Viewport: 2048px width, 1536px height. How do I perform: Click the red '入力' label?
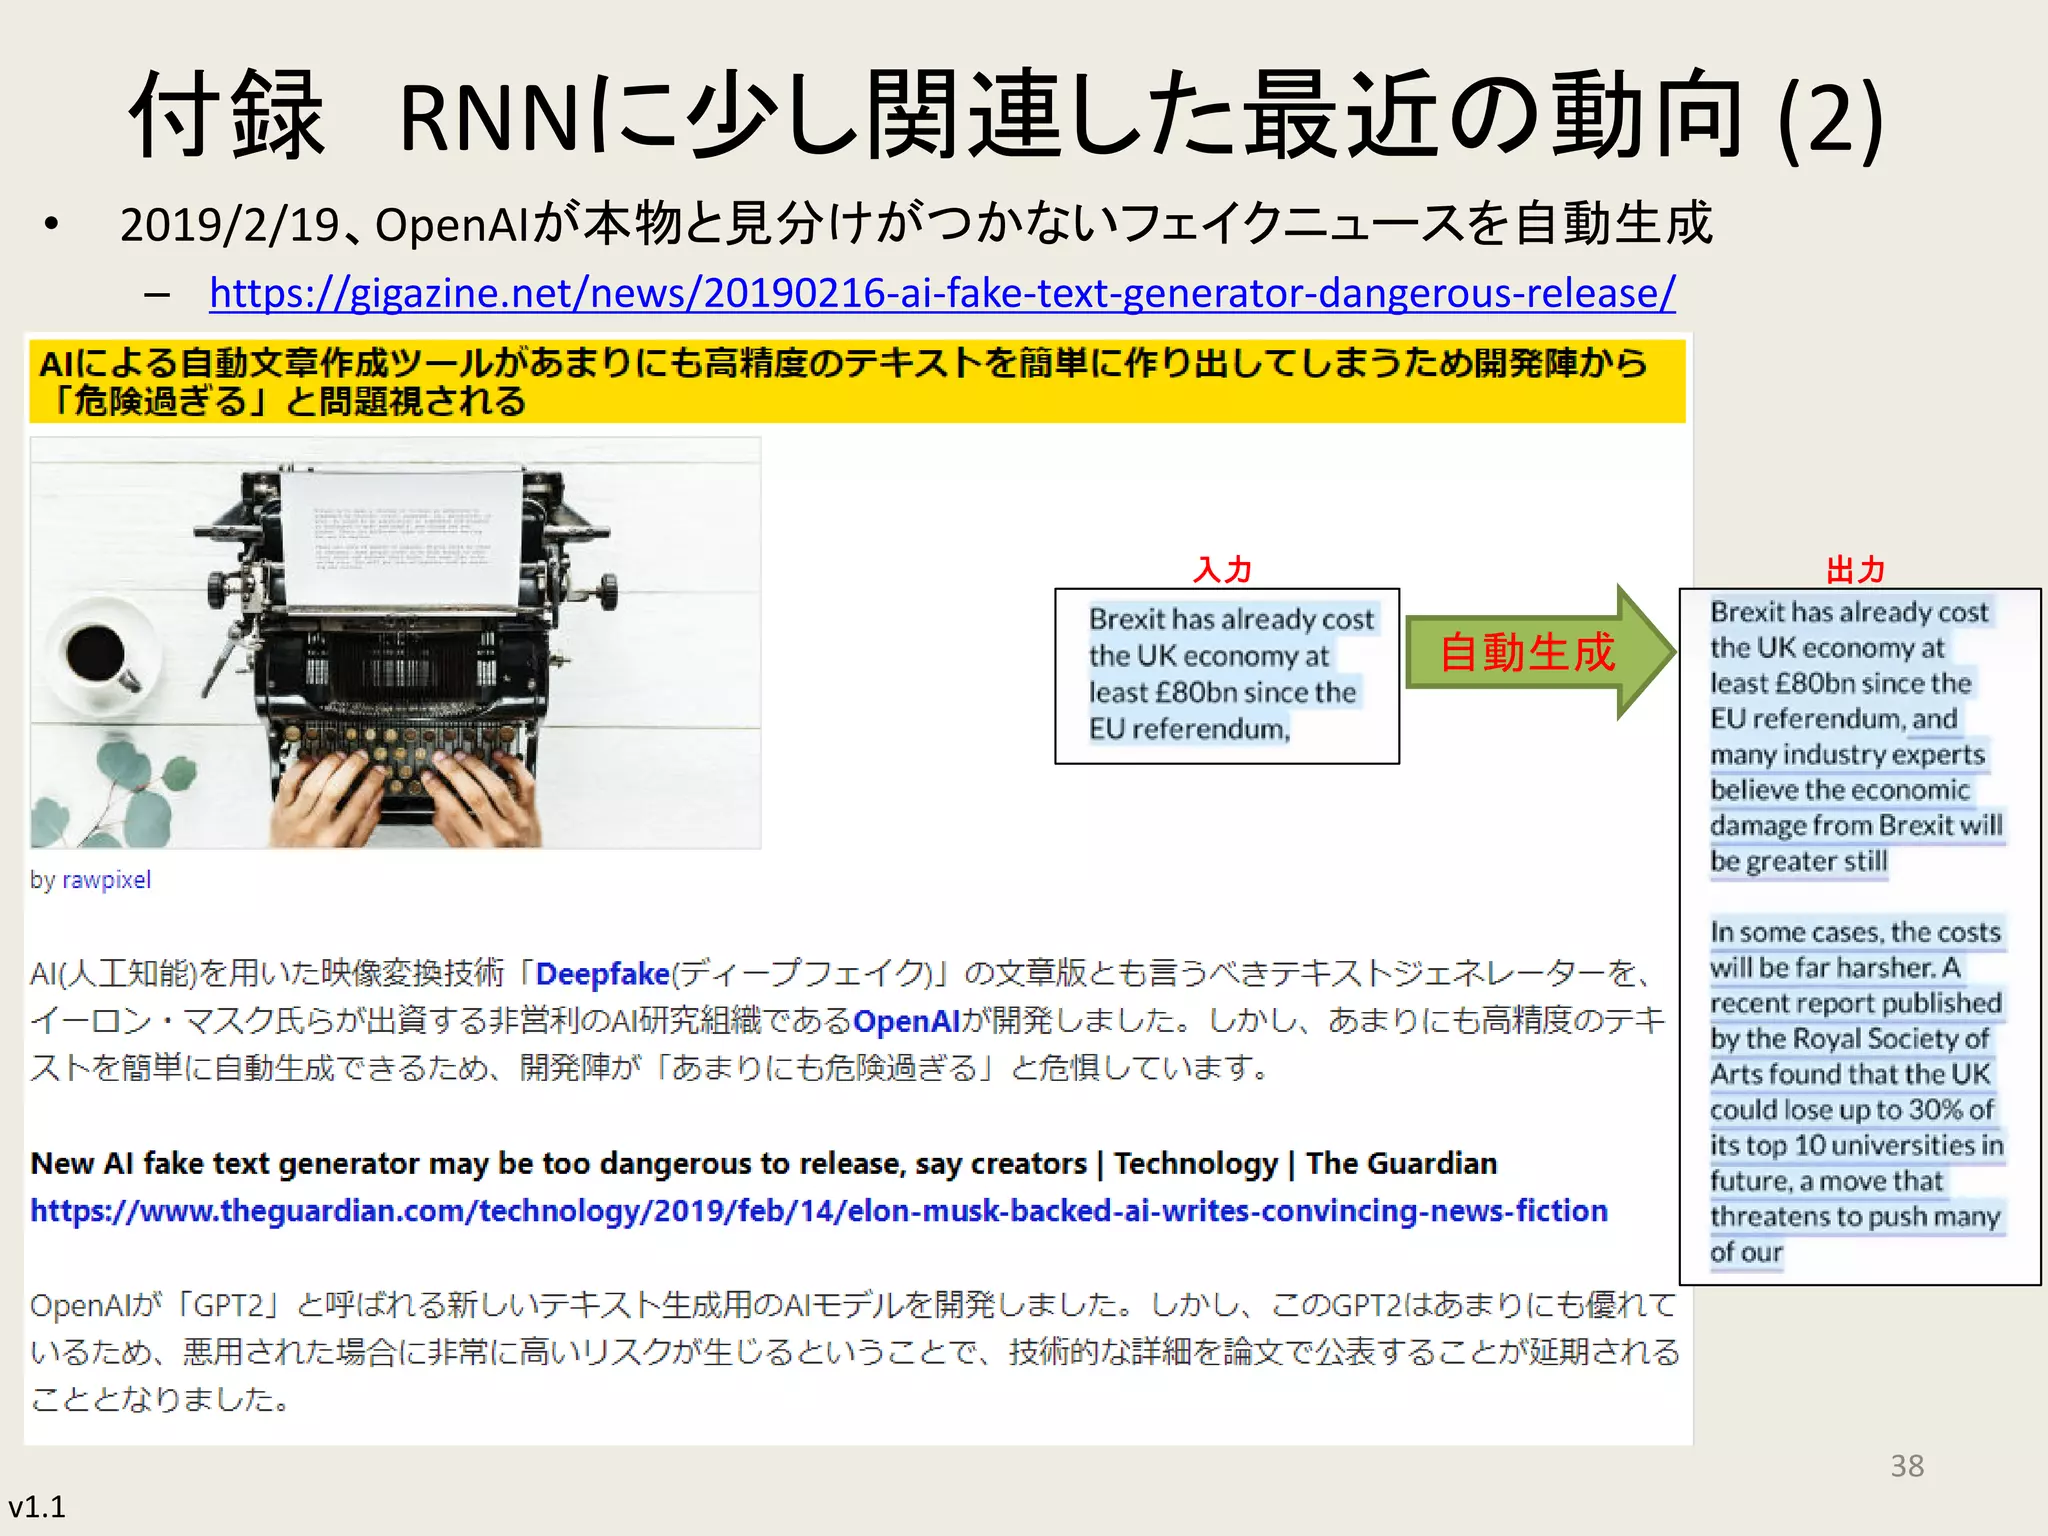point(1222,570)
